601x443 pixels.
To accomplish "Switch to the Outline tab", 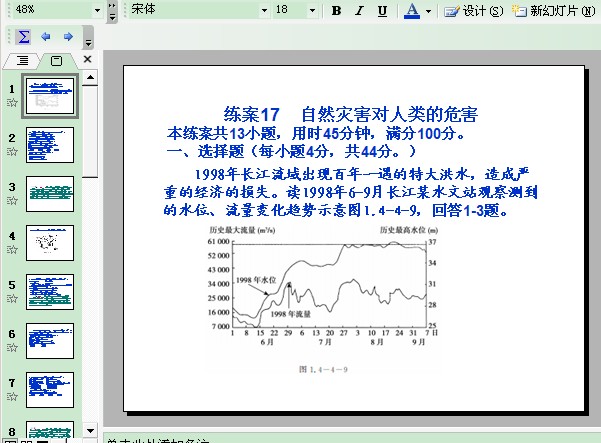I will coord(23,61).
